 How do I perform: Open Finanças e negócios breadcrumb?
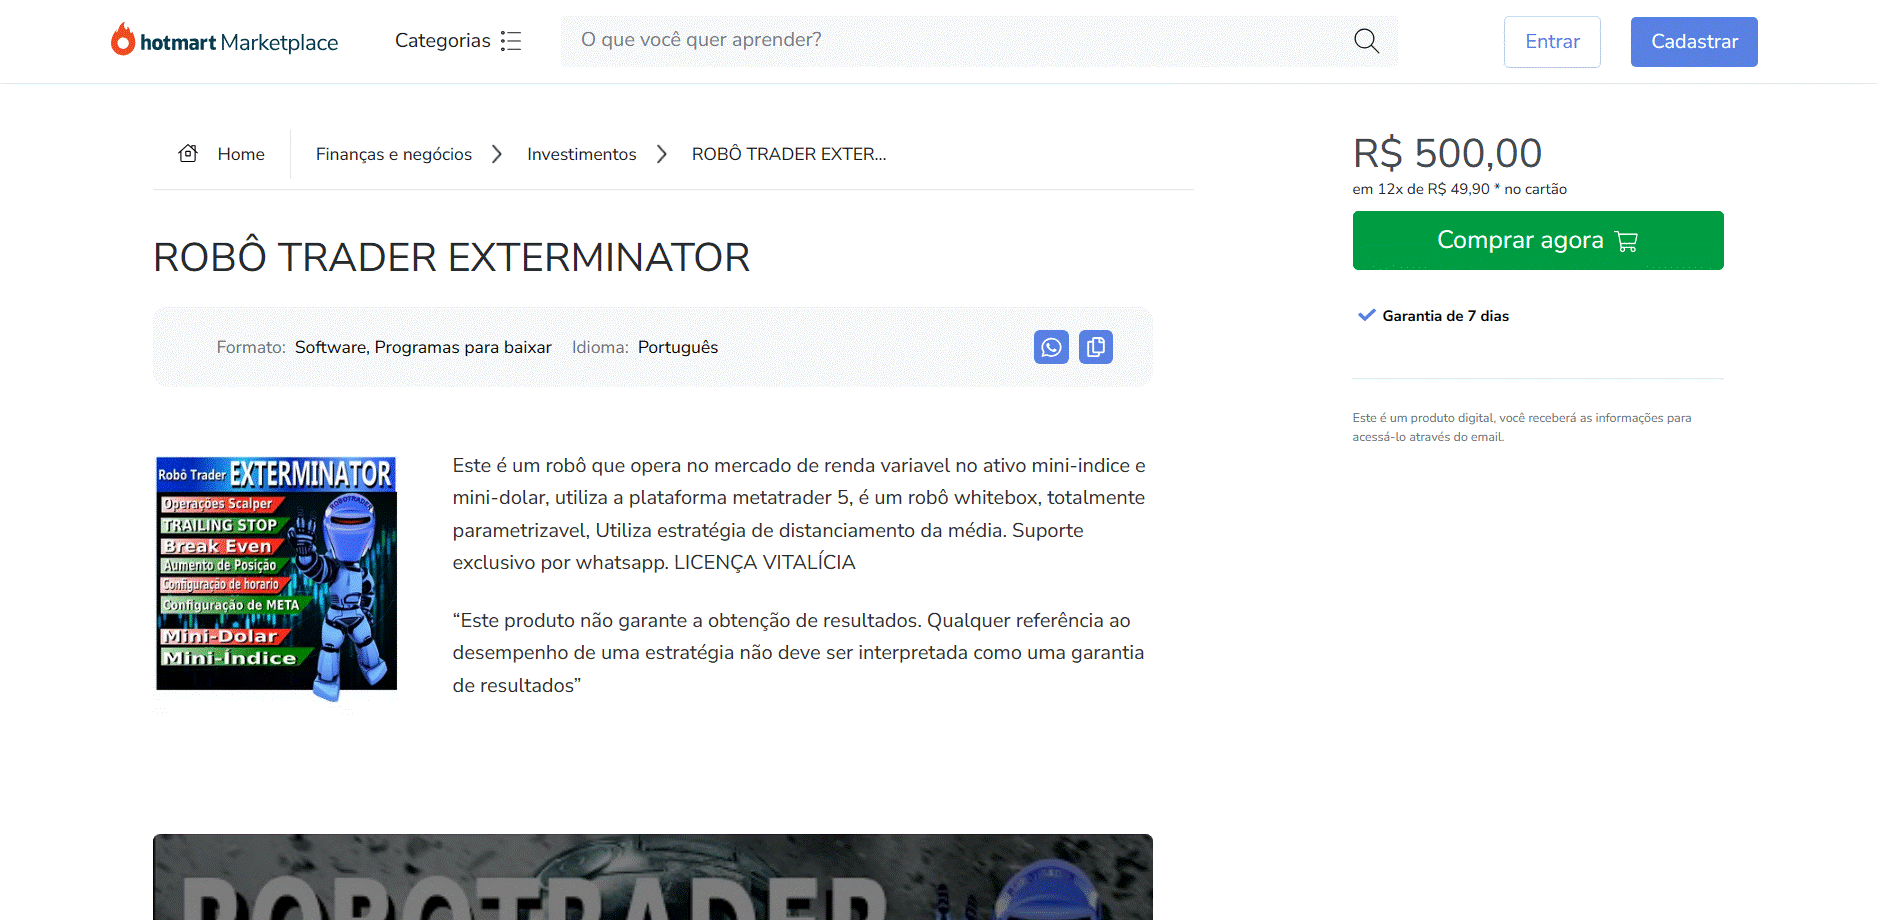394,154
